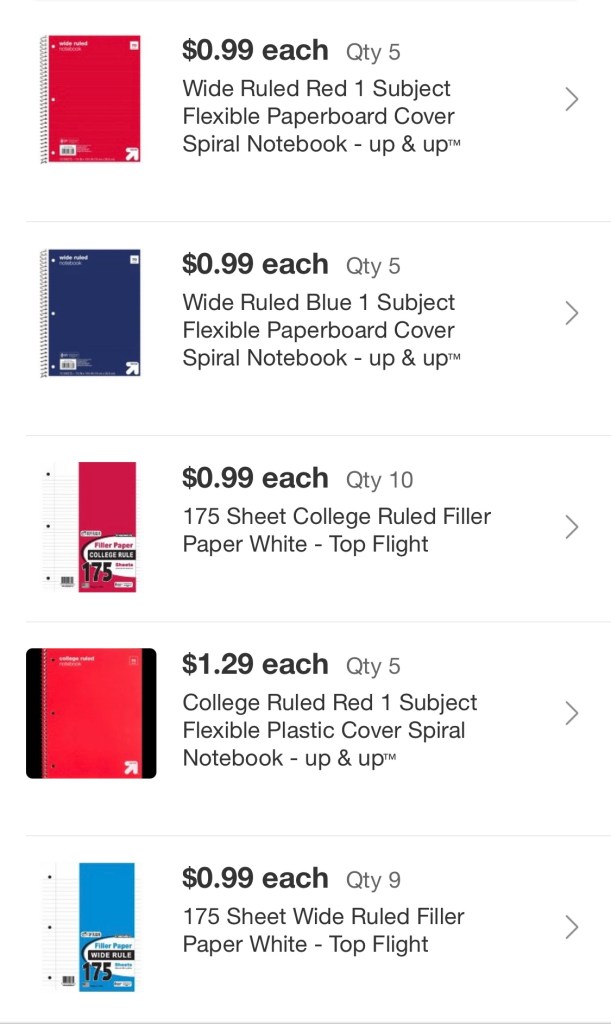Click chevron beside 175 Sheet Wide Ruled Filler Paper

[572, 927]
